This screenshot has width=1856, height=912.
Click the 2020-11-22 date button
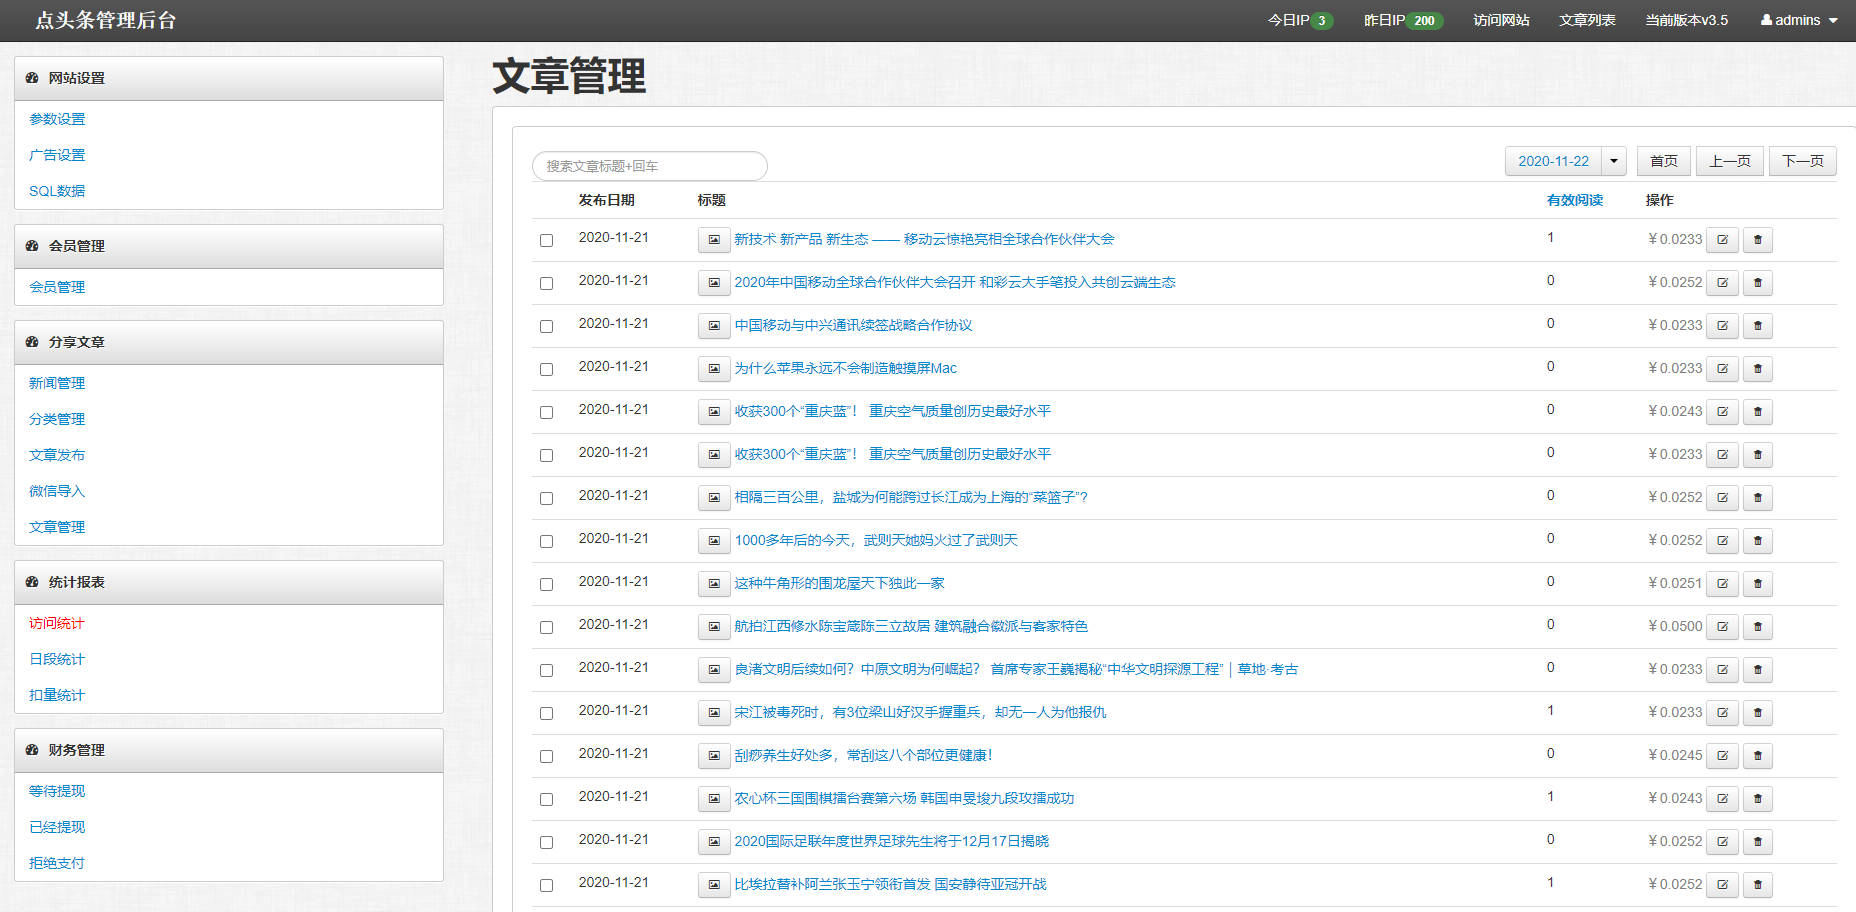click(1553, 161)
